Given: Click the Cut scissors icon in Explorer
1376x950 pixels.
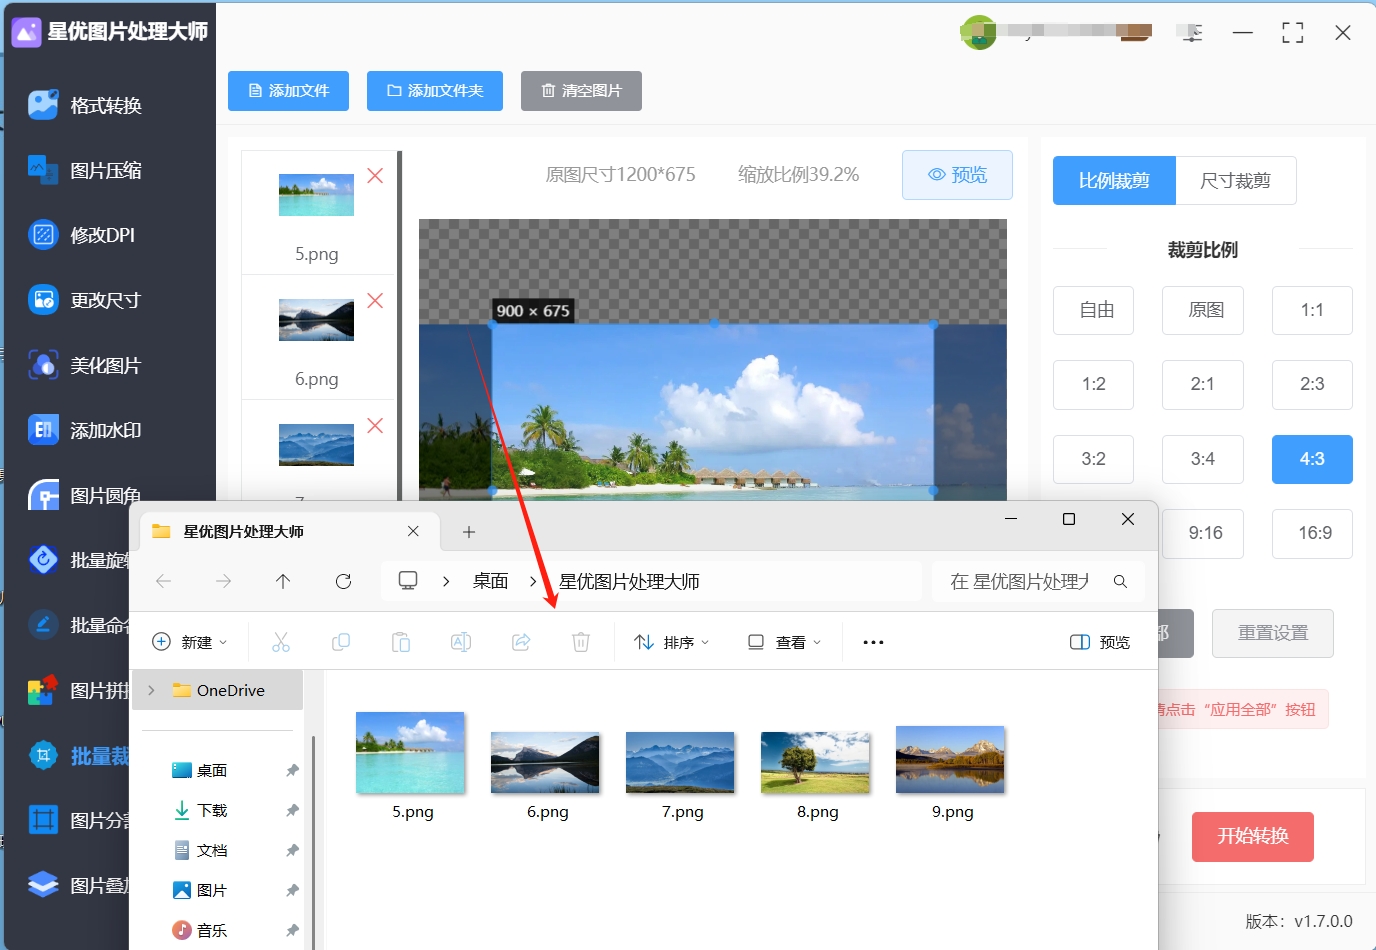Looking at the screenshot, I should pos(281,642).
